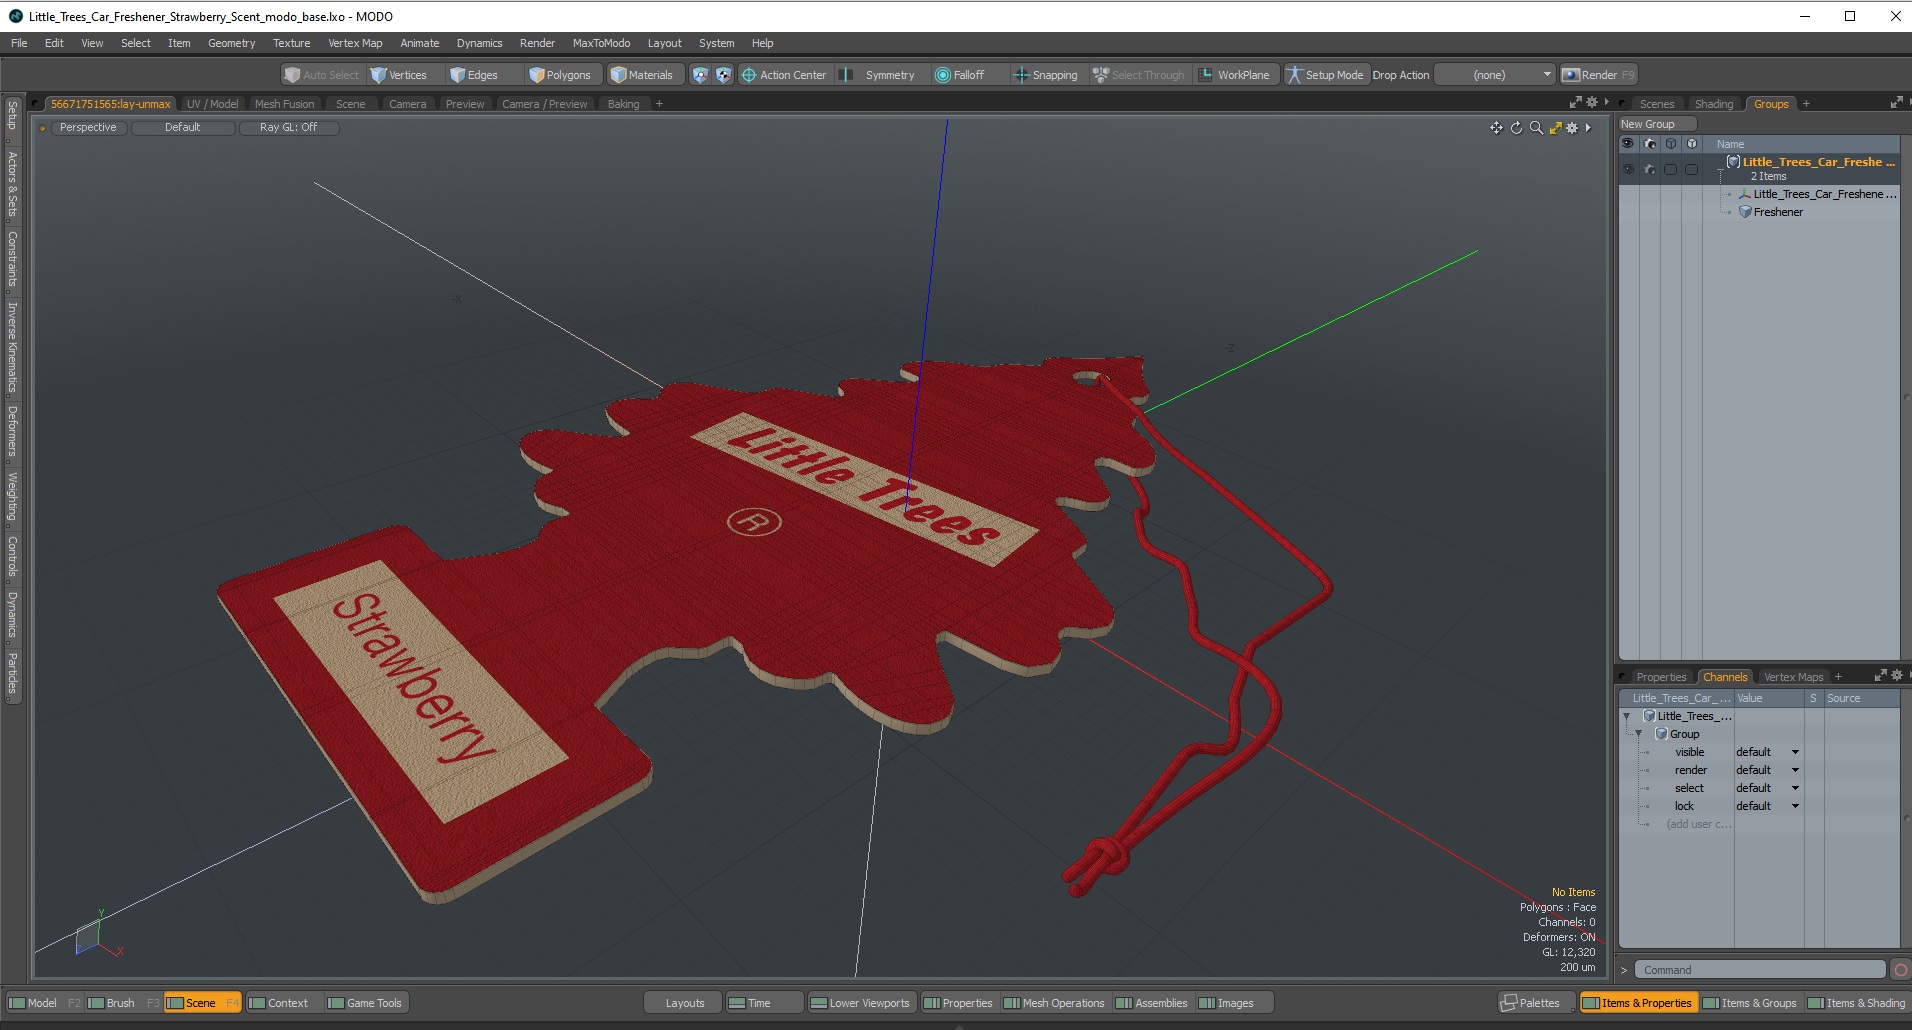
Task: Open Action Center options
Action: (x=784, y=75)
